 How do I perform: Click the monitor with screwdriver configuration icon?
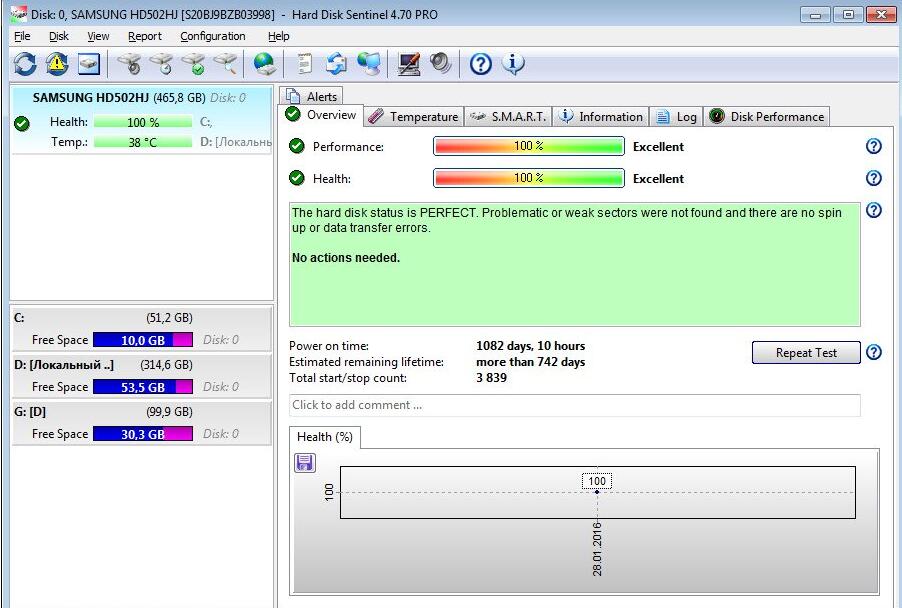click(x=408, y=64)
